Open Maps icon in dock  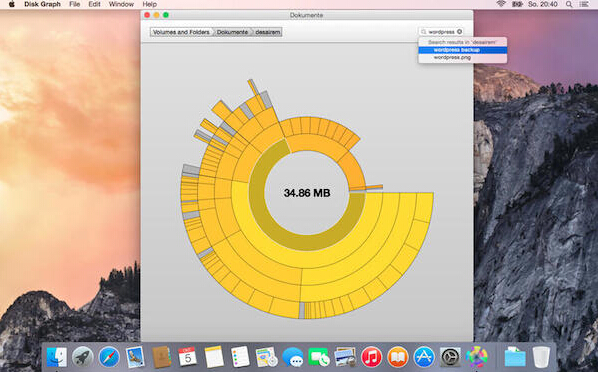point(266,358)
